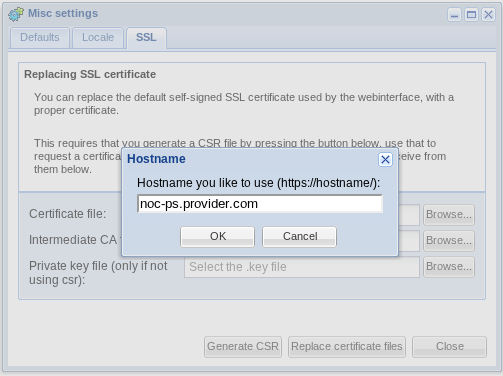Open the Locale tab

tap(98, 37)
